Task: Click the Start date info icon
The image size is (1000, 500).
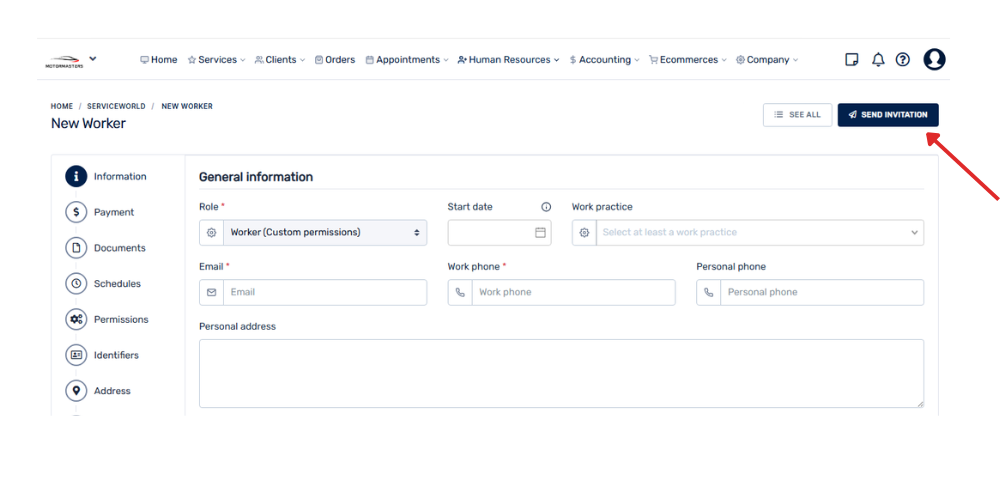Action: (546, 207)
